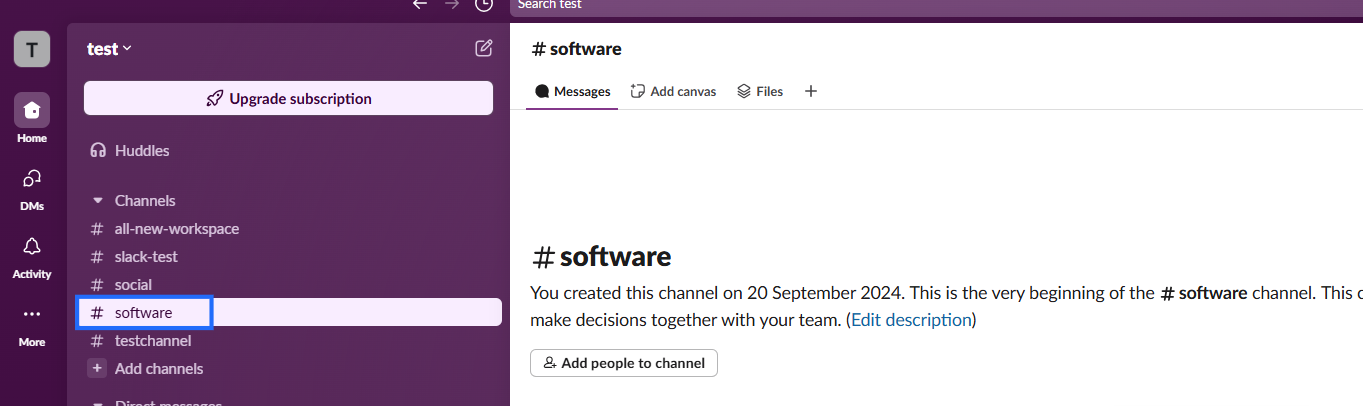The height and width of the screenshot is (406, 1363).
Task: Click the headphones icon beside Huddles
Action: click(x=98, y=151)
